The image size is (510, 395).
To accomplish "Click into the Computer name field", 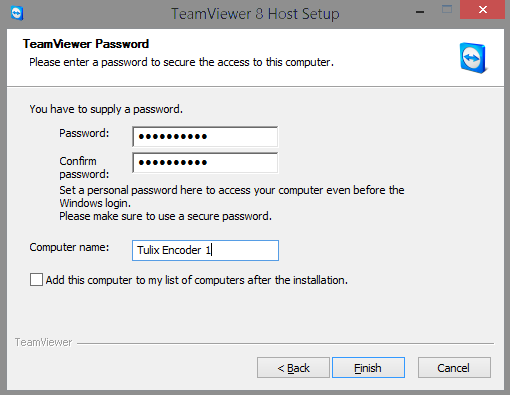I will coord(205,250).
